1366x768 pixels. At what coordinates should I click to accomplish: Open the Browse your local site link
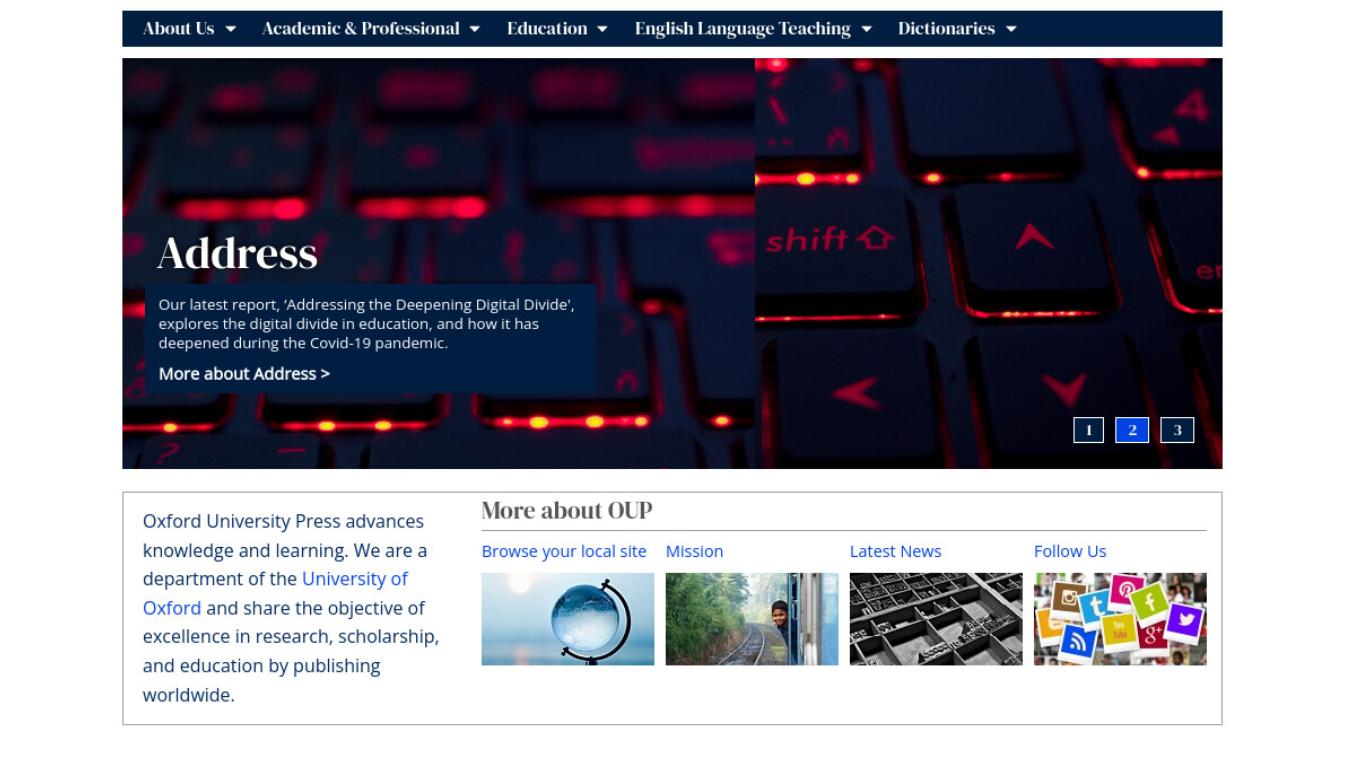coord(564,551)
